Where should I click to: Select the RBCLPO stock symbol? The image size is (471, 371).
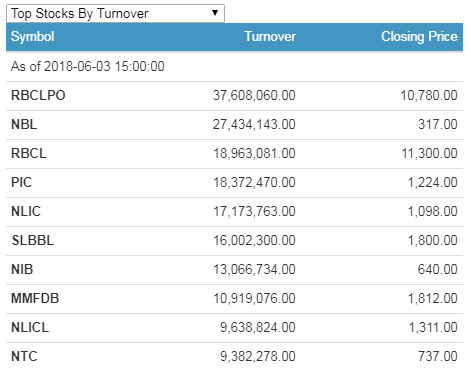coord(38,96)
